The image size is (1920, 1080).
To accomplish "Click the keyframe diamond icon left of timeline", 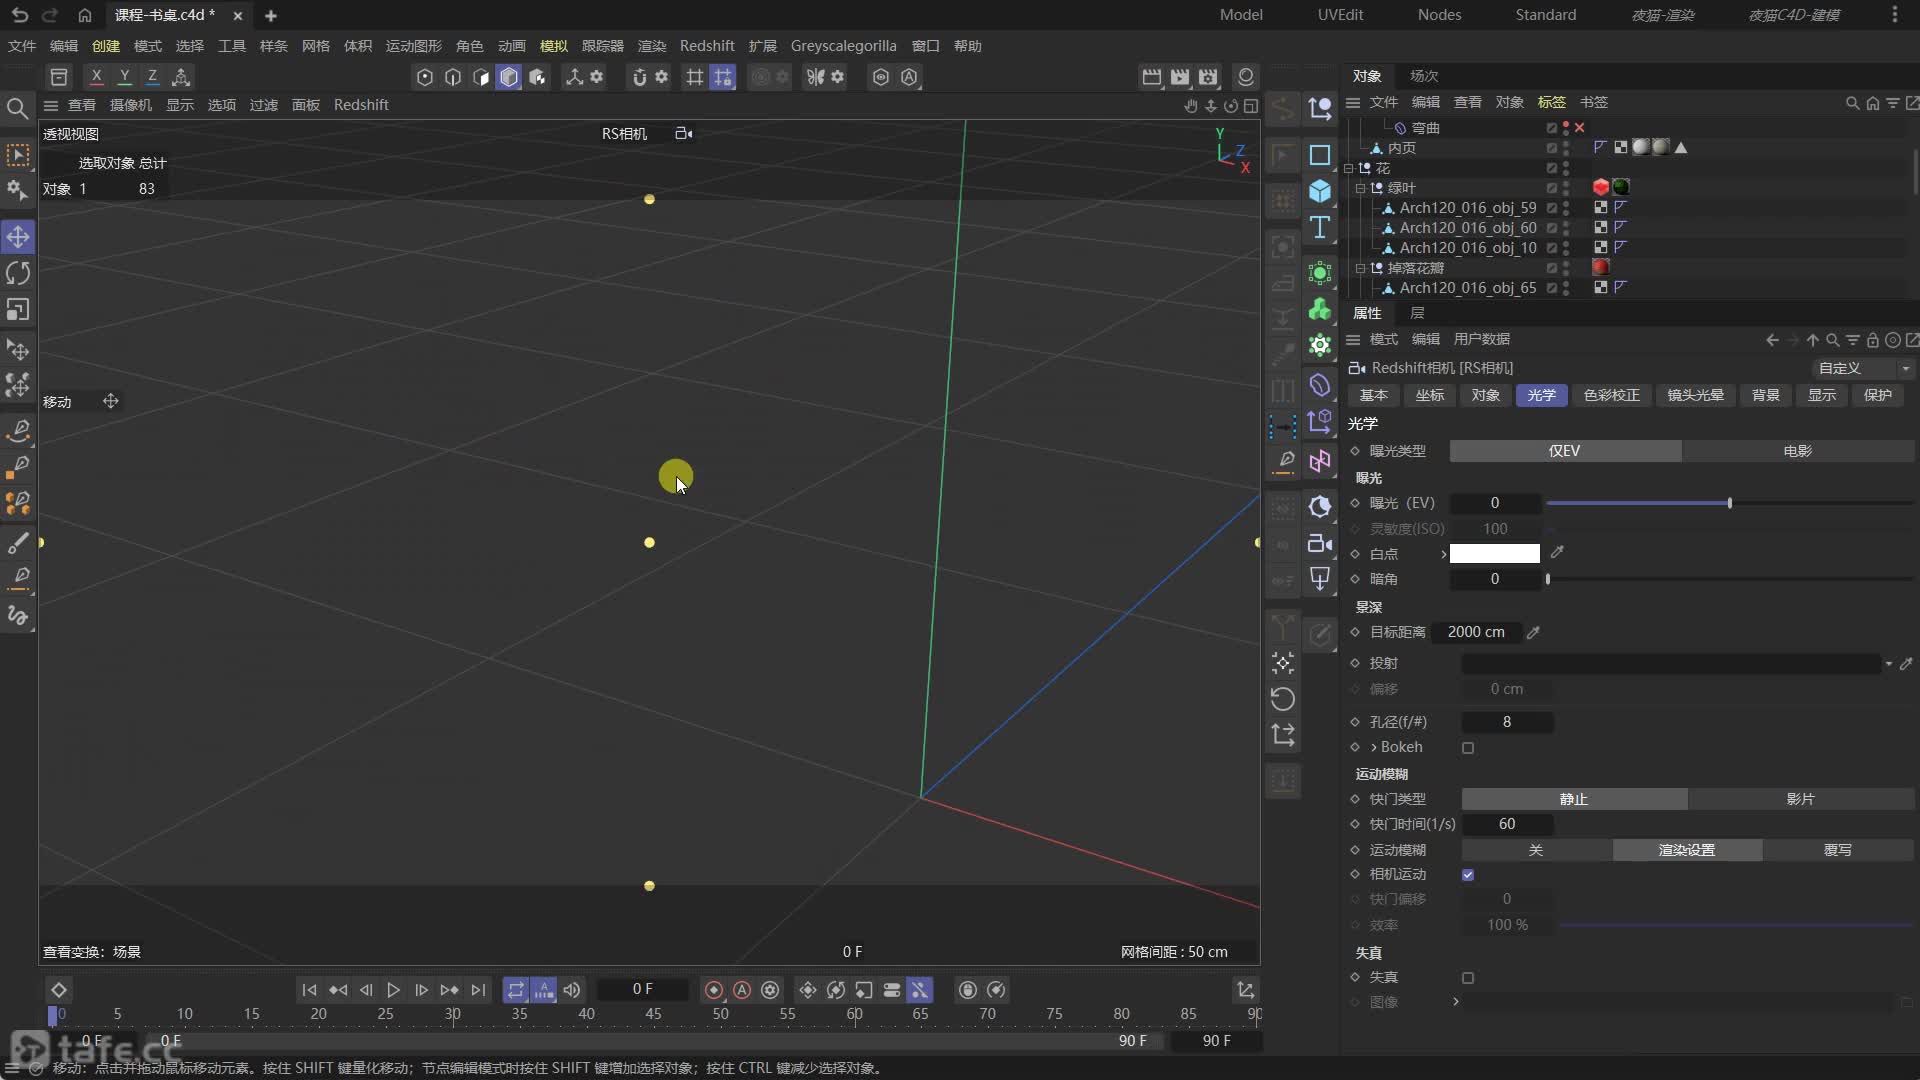I will (59, 990).
